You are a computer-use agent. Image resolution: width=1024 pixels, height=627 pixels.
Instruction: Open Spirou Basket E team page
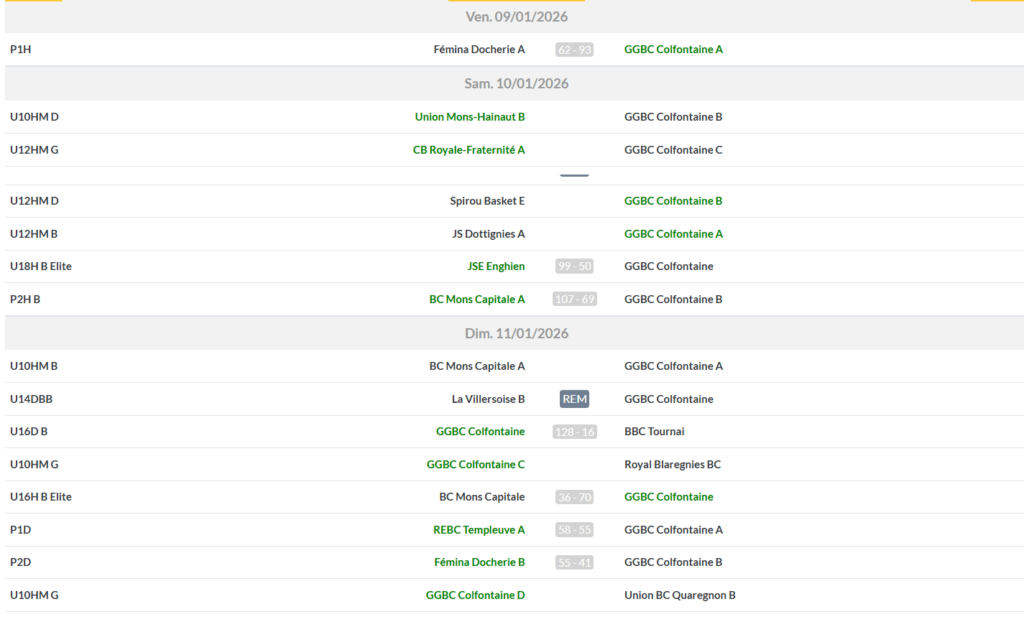(487, 201)
